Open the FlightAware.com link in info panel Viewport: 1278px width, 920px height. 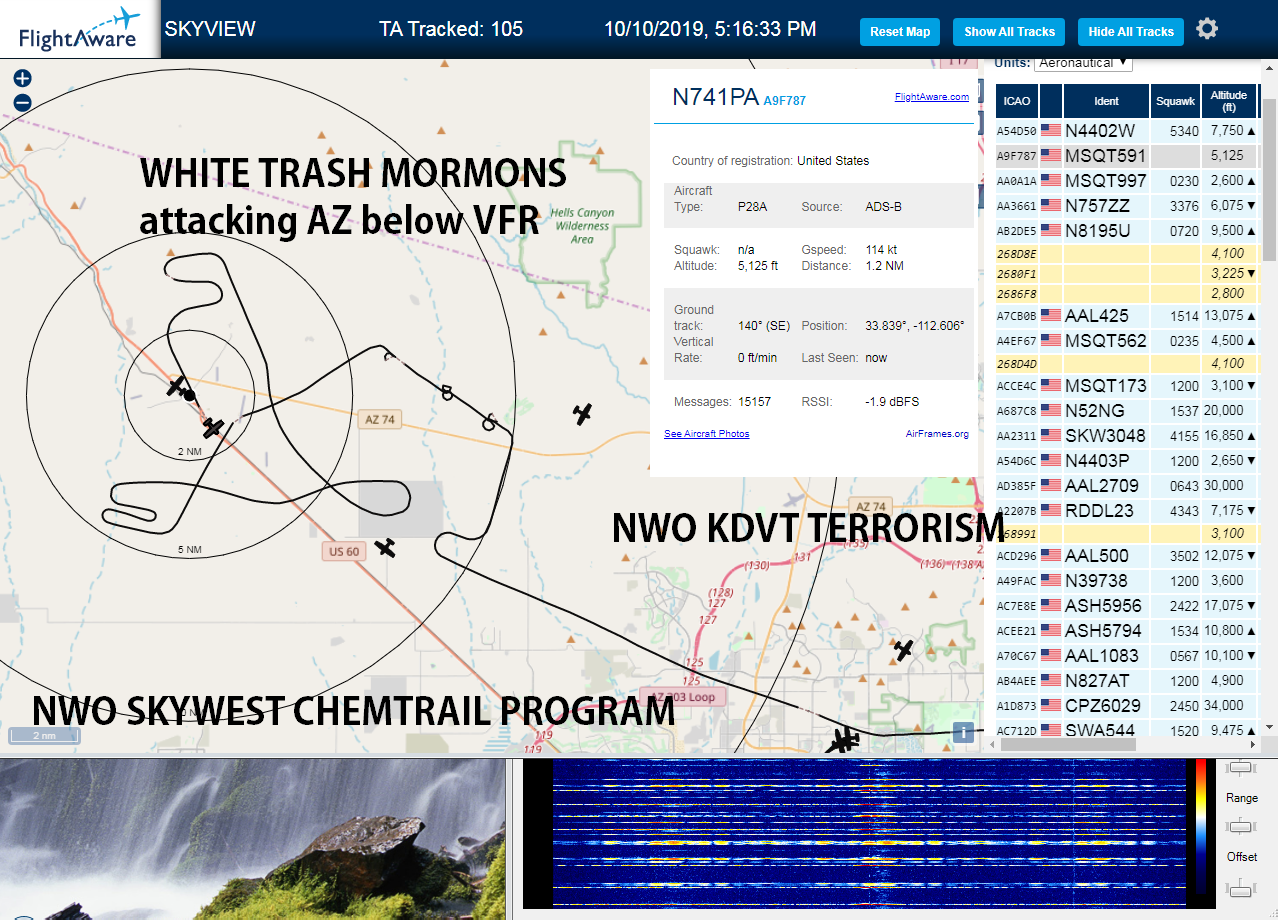pos(931,97)
